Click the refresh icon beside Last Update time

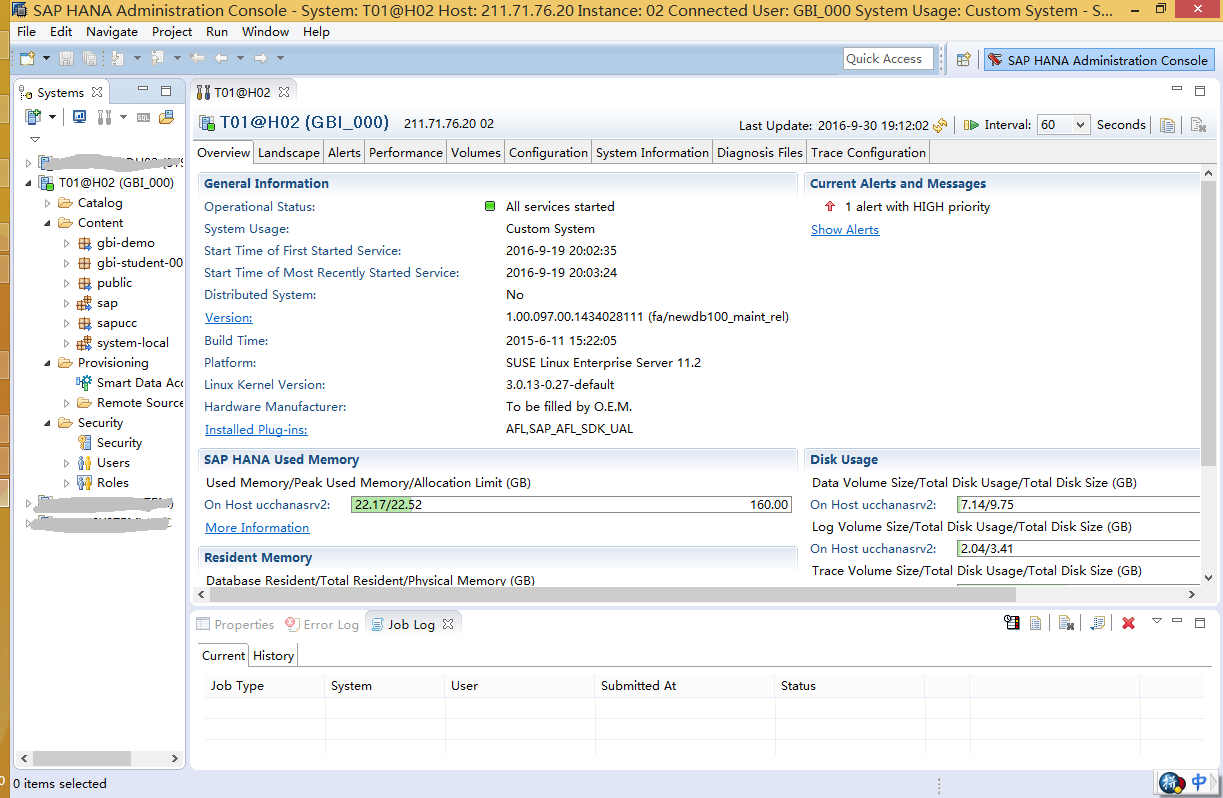[940, 125]
